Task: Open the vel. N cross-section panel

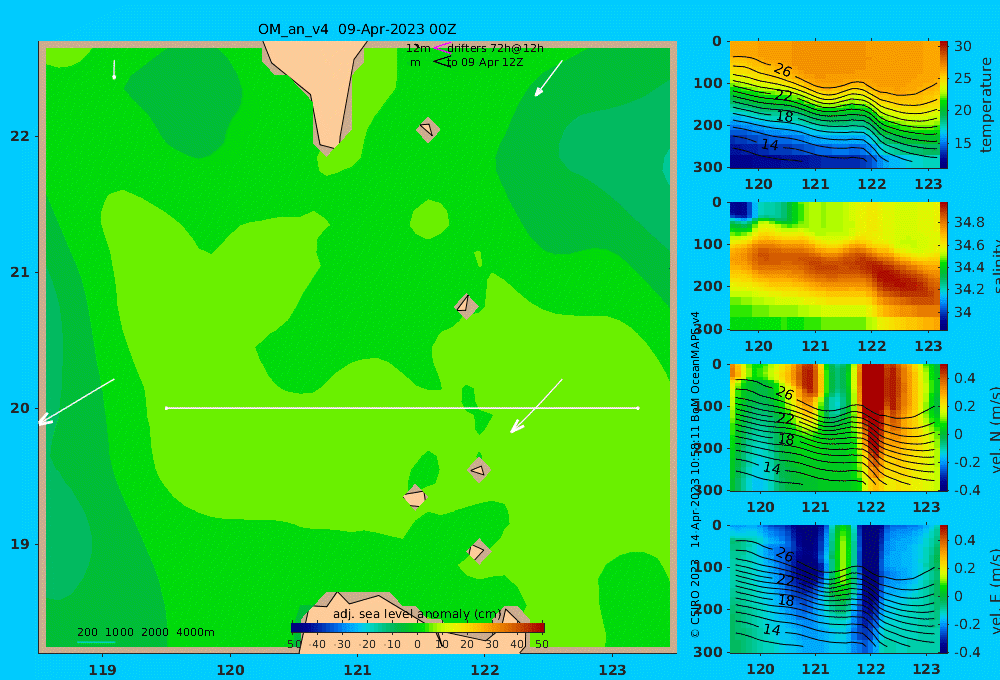Action: tap(835, 427)
